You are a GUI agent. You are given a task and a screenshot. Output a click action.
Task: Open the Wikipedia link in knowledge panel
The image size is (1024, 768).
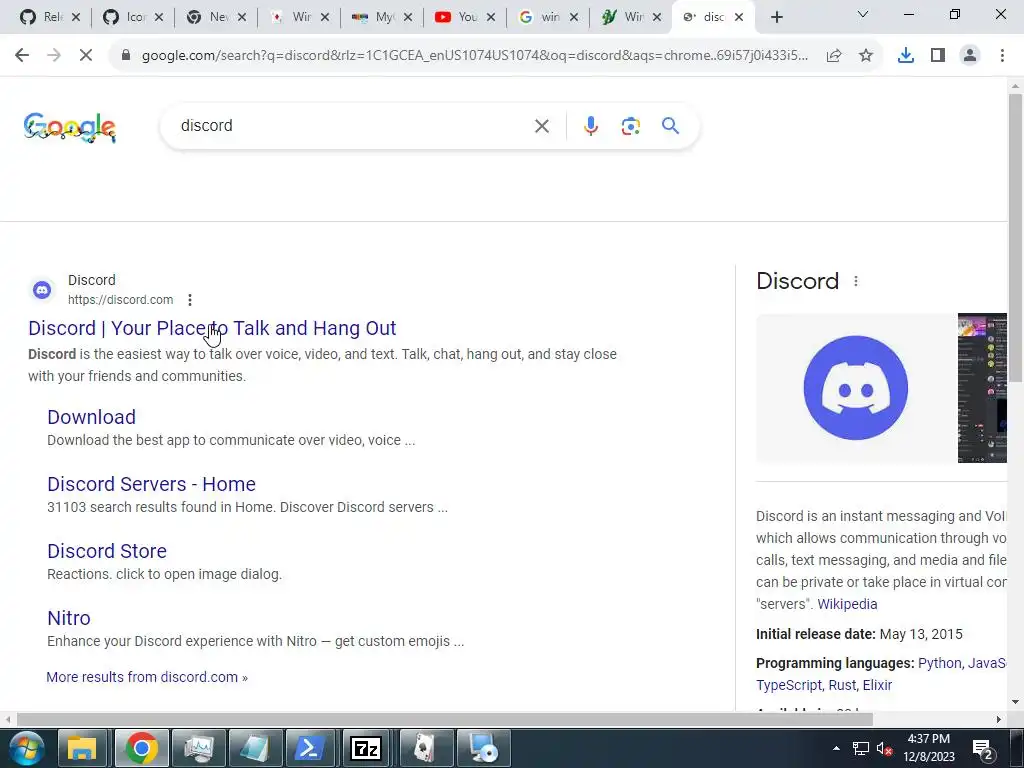tap(847, 604)
